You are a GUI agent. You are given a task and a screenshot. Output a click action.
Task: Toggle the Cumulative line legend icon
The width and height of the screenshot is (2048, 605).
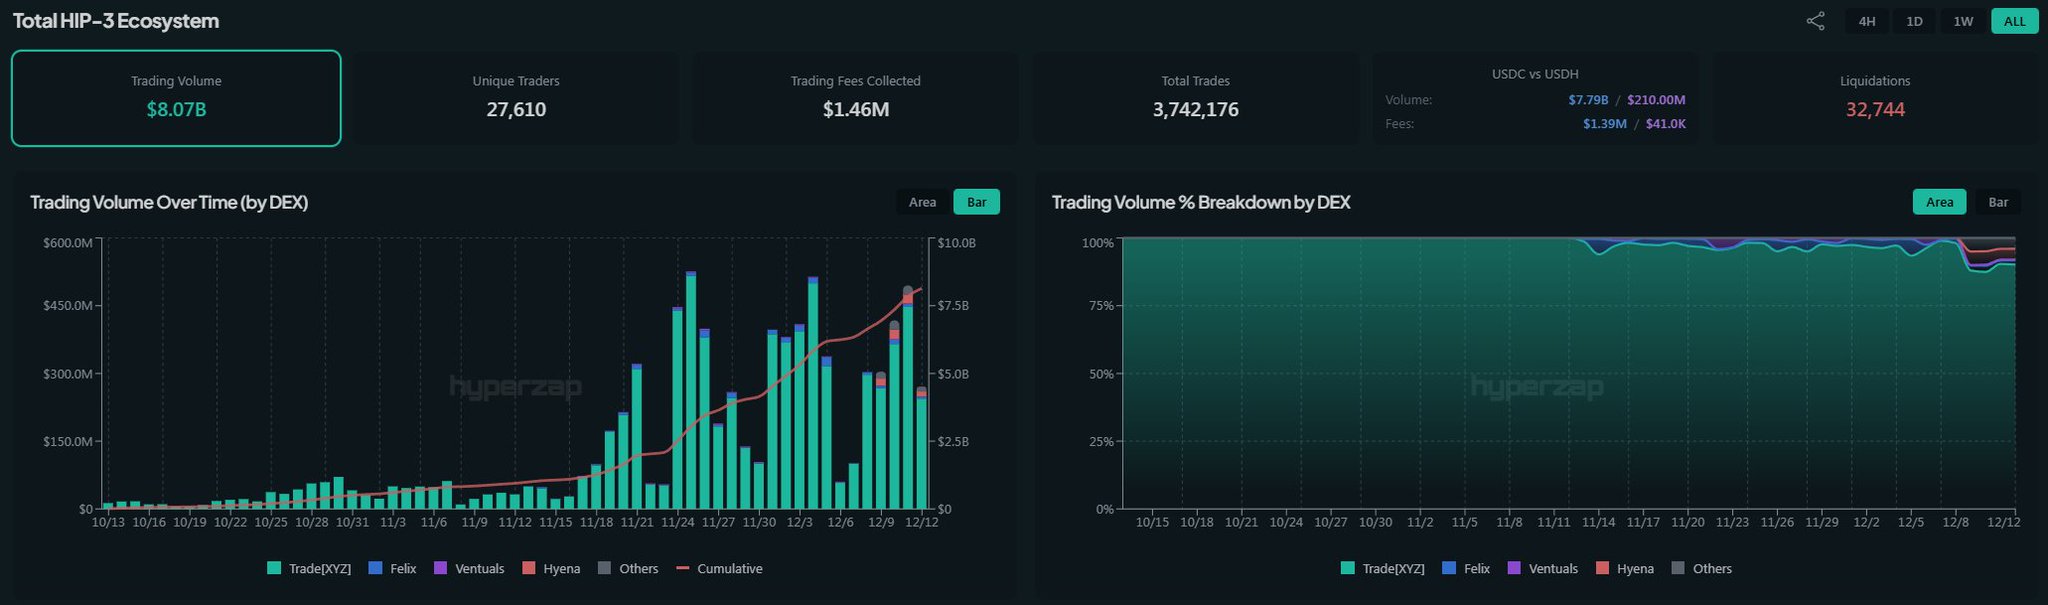[x=683, y=568]
